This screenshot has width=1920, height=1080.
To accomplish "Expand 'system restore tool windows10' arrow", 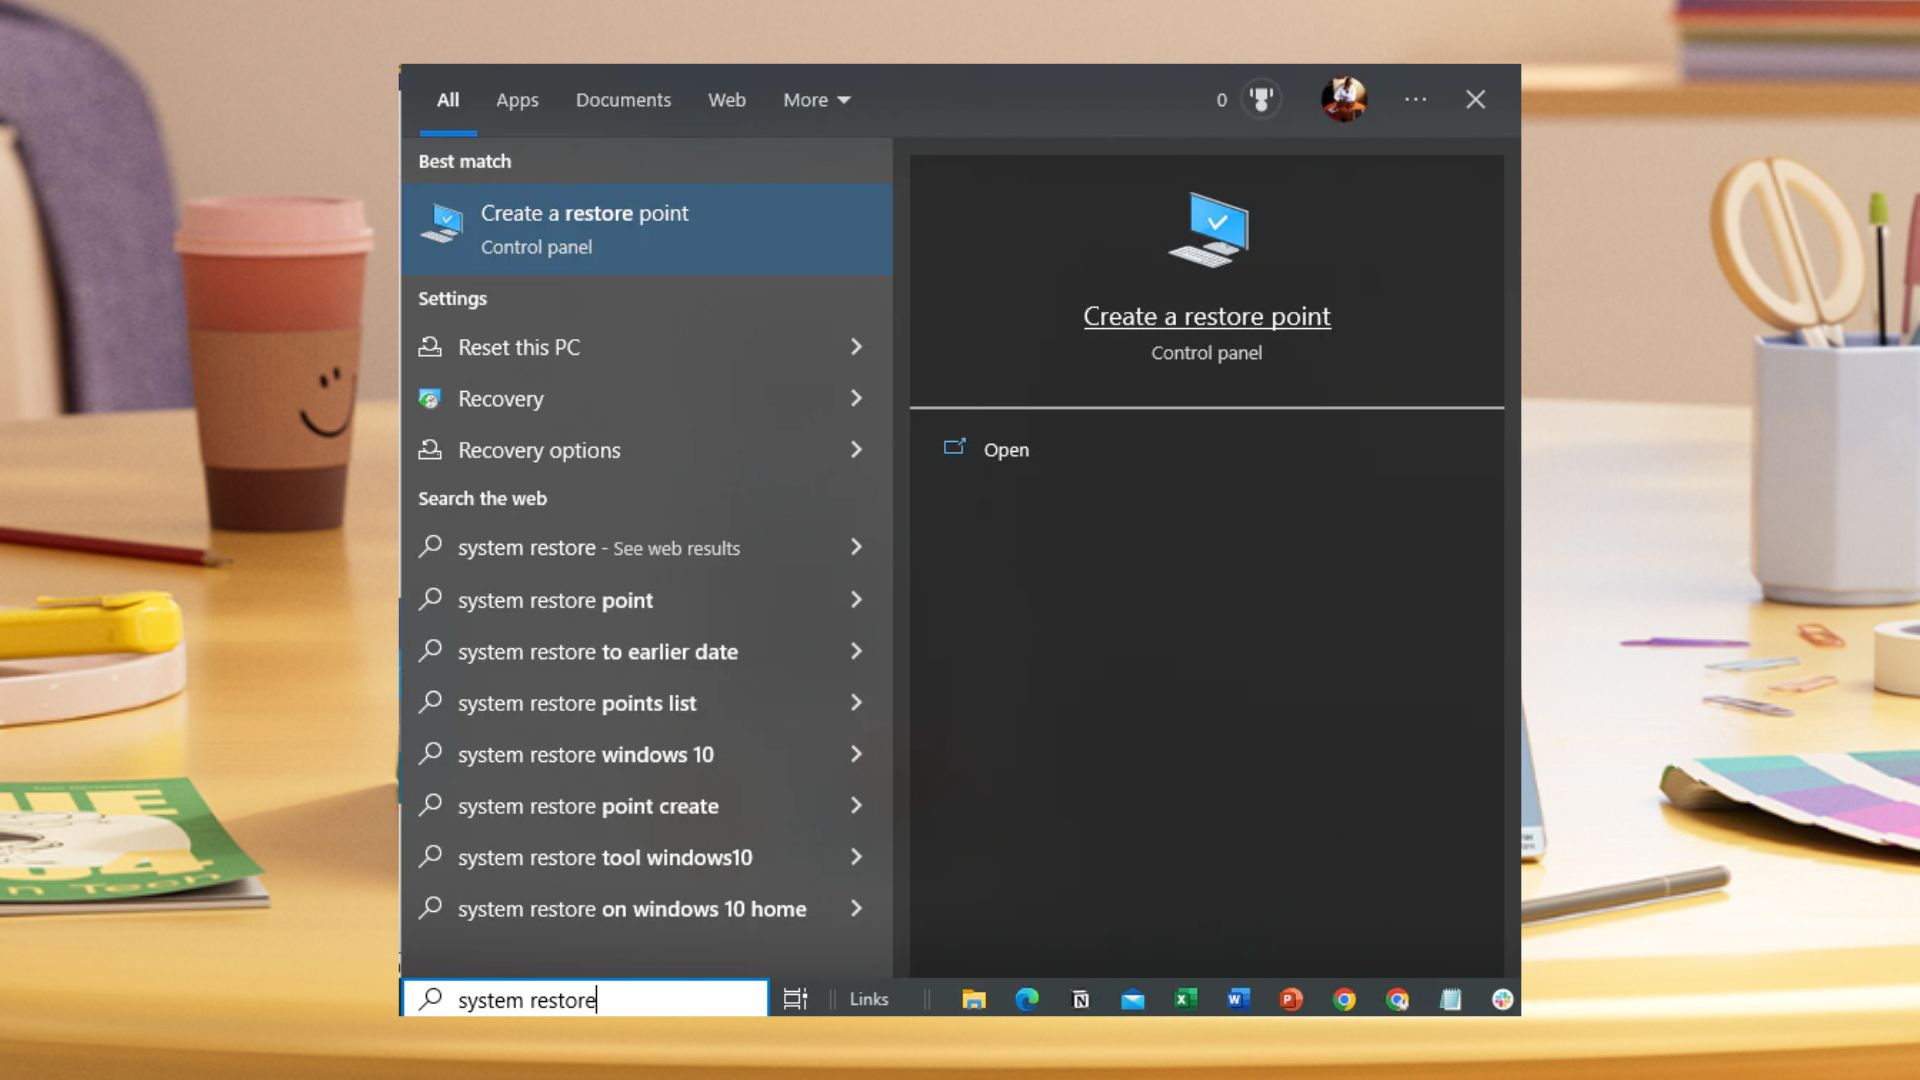I will click(856, 857).
